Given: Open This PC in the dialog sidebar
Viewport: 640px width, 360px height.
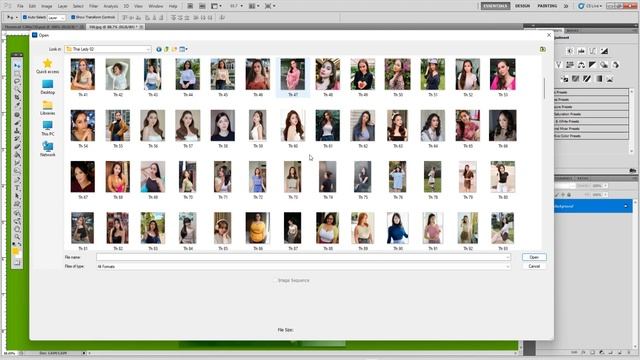Looking at the screenshot, I should tap(47, 129).
